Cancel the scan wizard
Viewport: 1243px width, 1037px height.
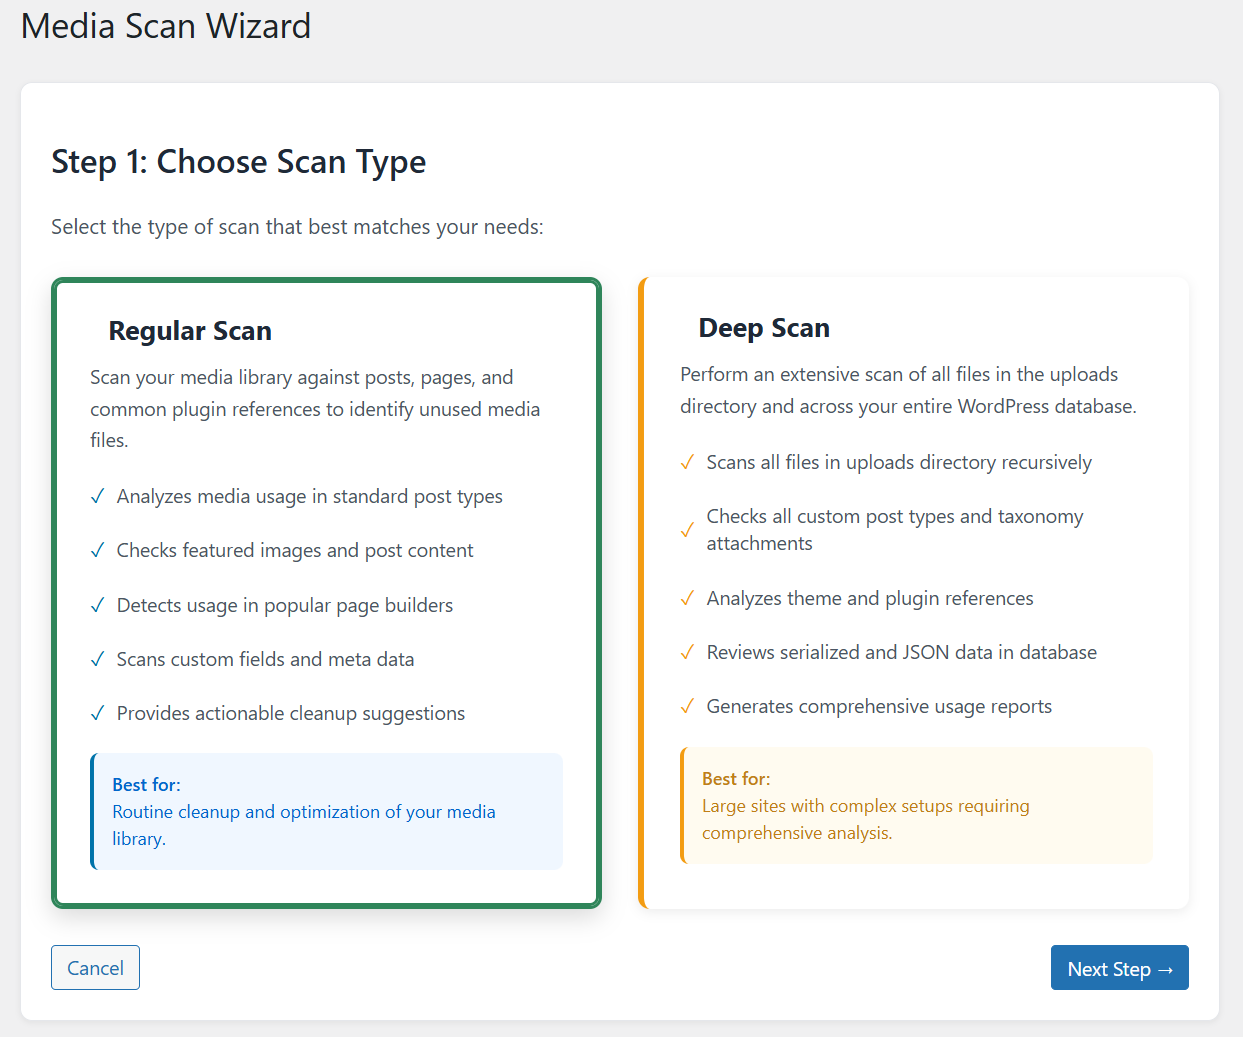click(x=95, y=967)
